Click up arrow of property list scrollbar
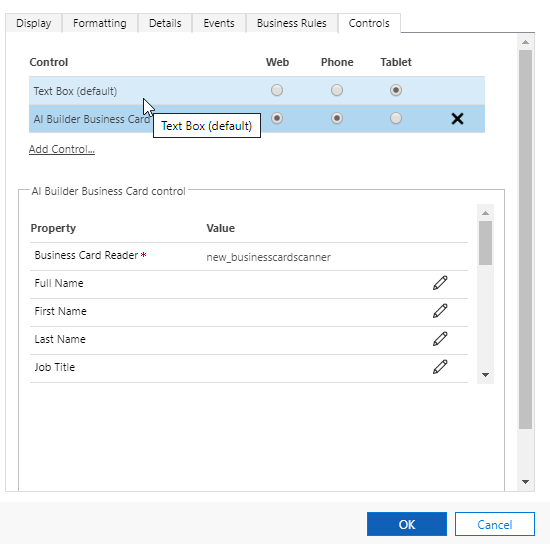The width and height of the screenshot is (550, 544). click(485, 213)
